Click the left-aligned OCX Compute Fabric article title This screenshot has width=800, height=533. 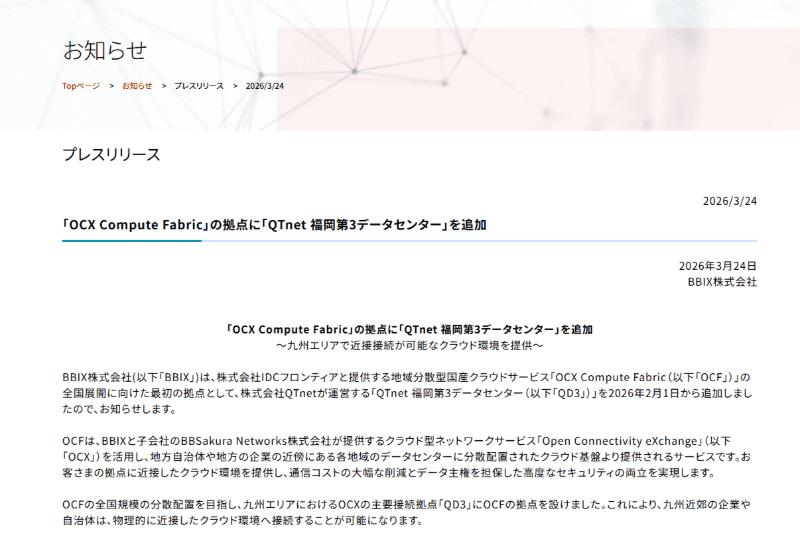pos(274,225)
